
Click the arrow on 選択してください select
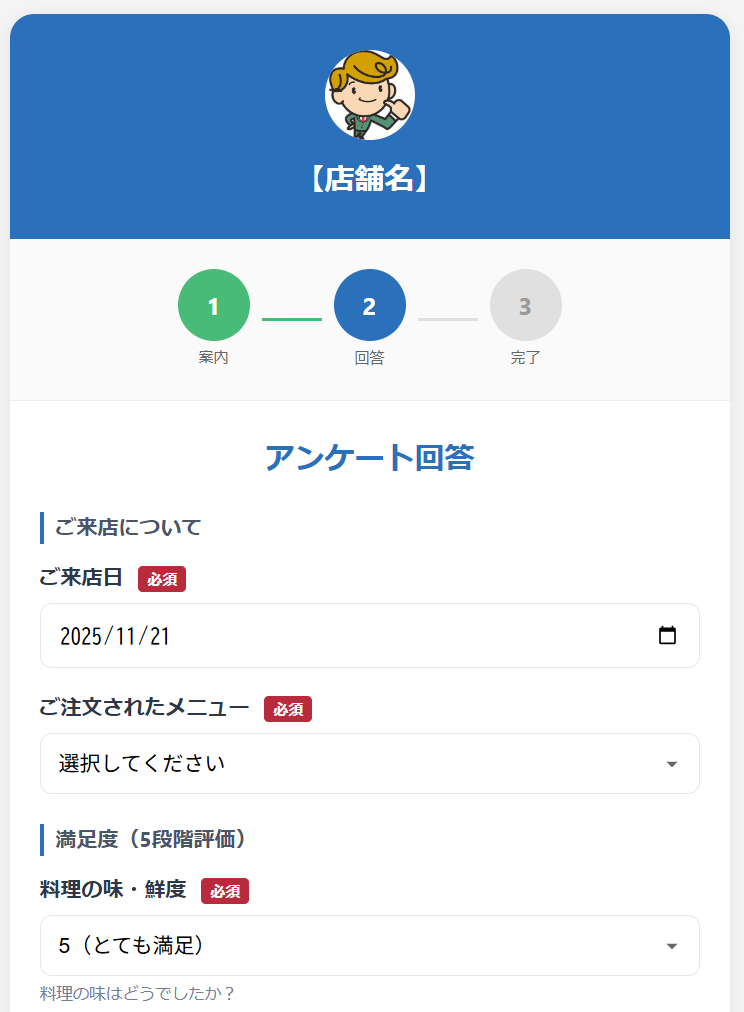[x=672, y=765]
